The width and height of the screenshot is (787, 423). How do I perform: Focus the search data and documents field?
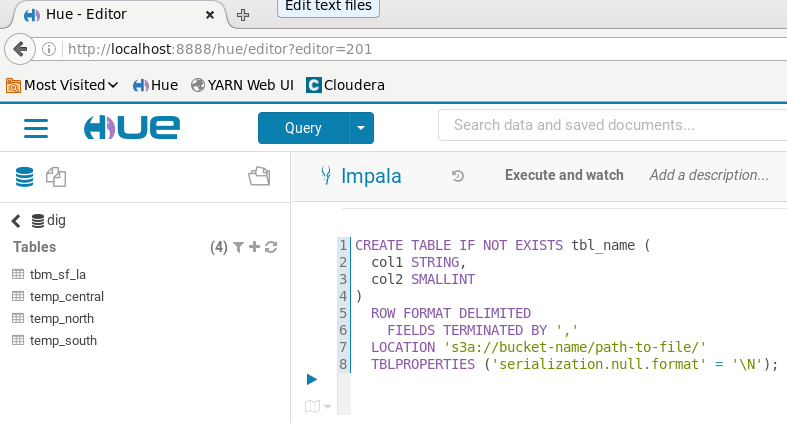[612, 125]
